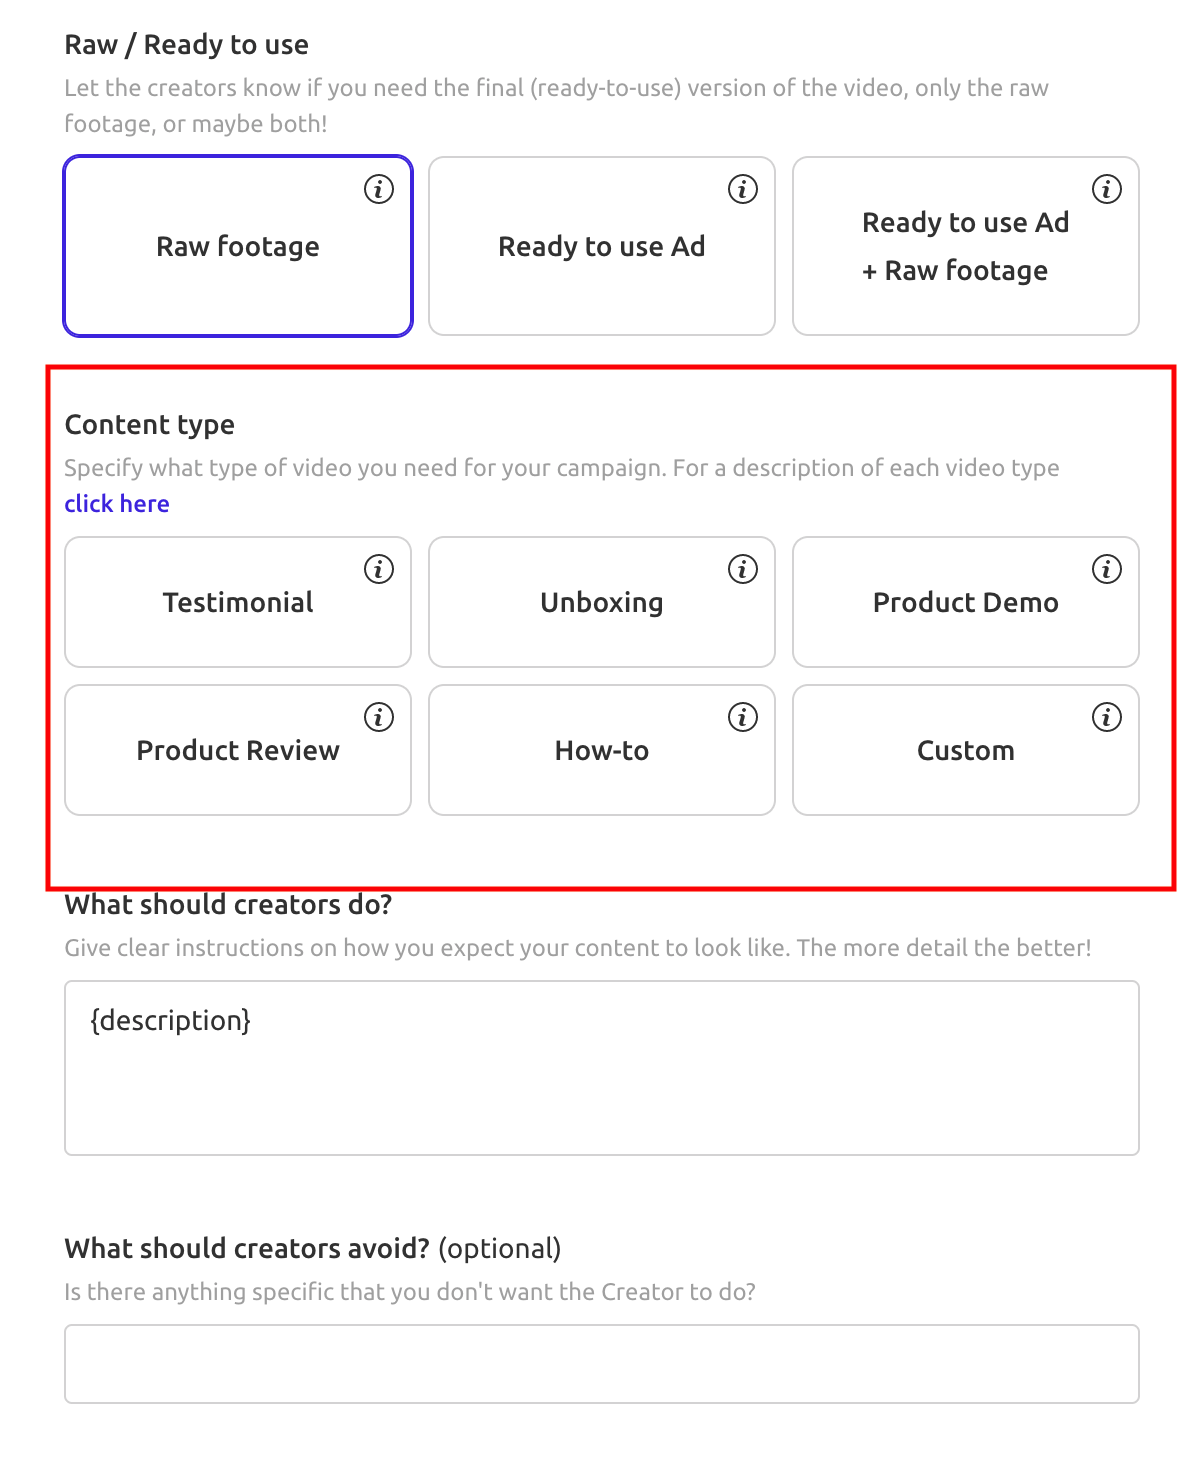Pick Testimonial as content type

[238, 602]
